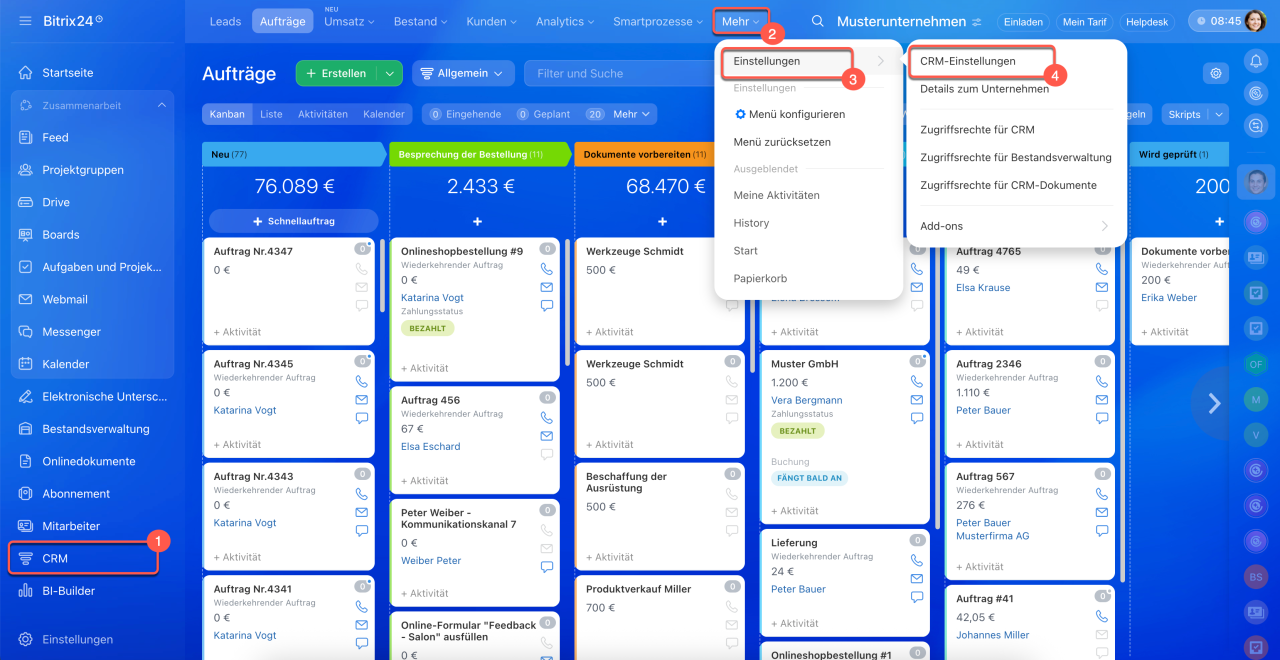The width and height of the screenshot is (1280, 660).
Task: Click the plus under 2.433 € column
Action: [477, 221]
